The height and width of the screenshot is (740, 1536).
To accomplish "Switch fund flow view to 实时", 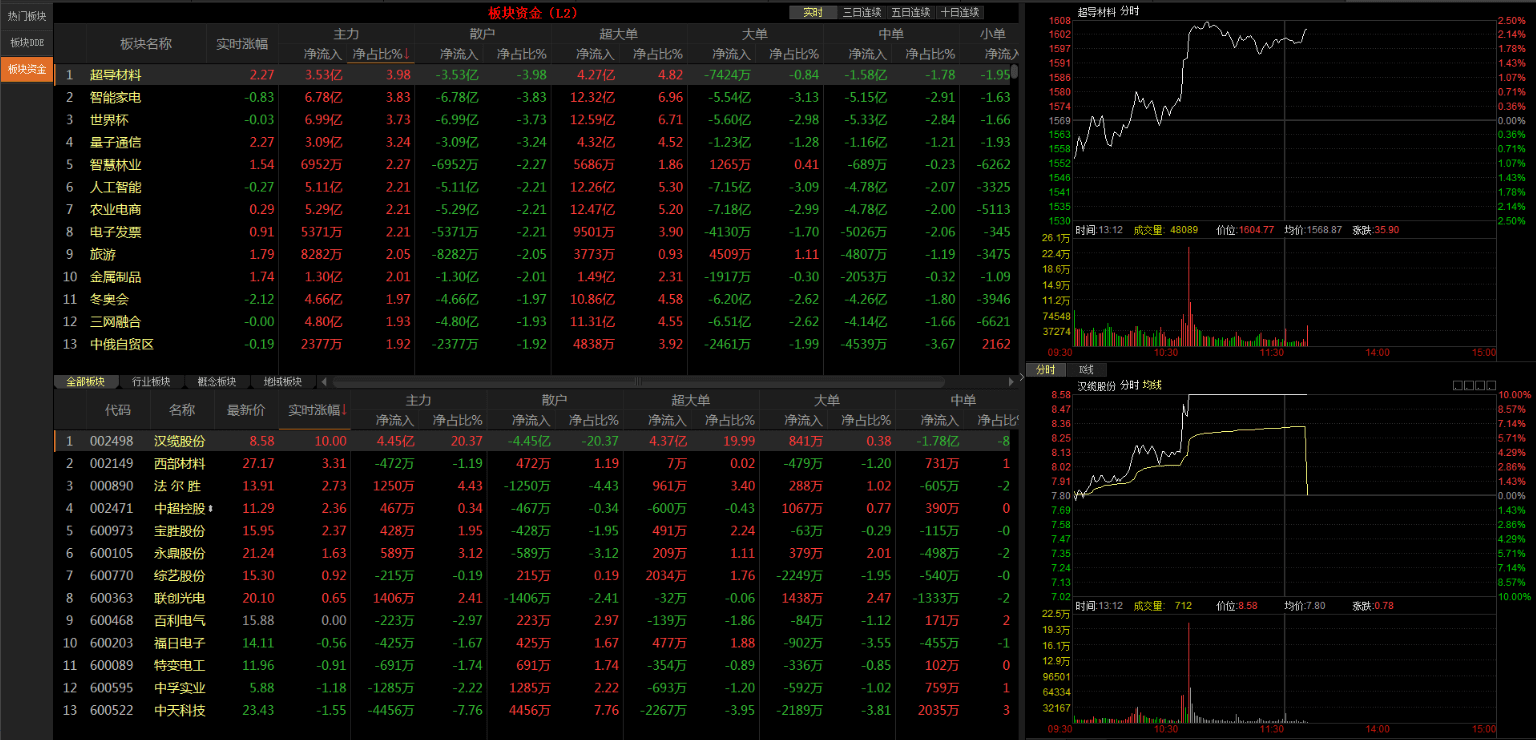I will tap(813, 12).
